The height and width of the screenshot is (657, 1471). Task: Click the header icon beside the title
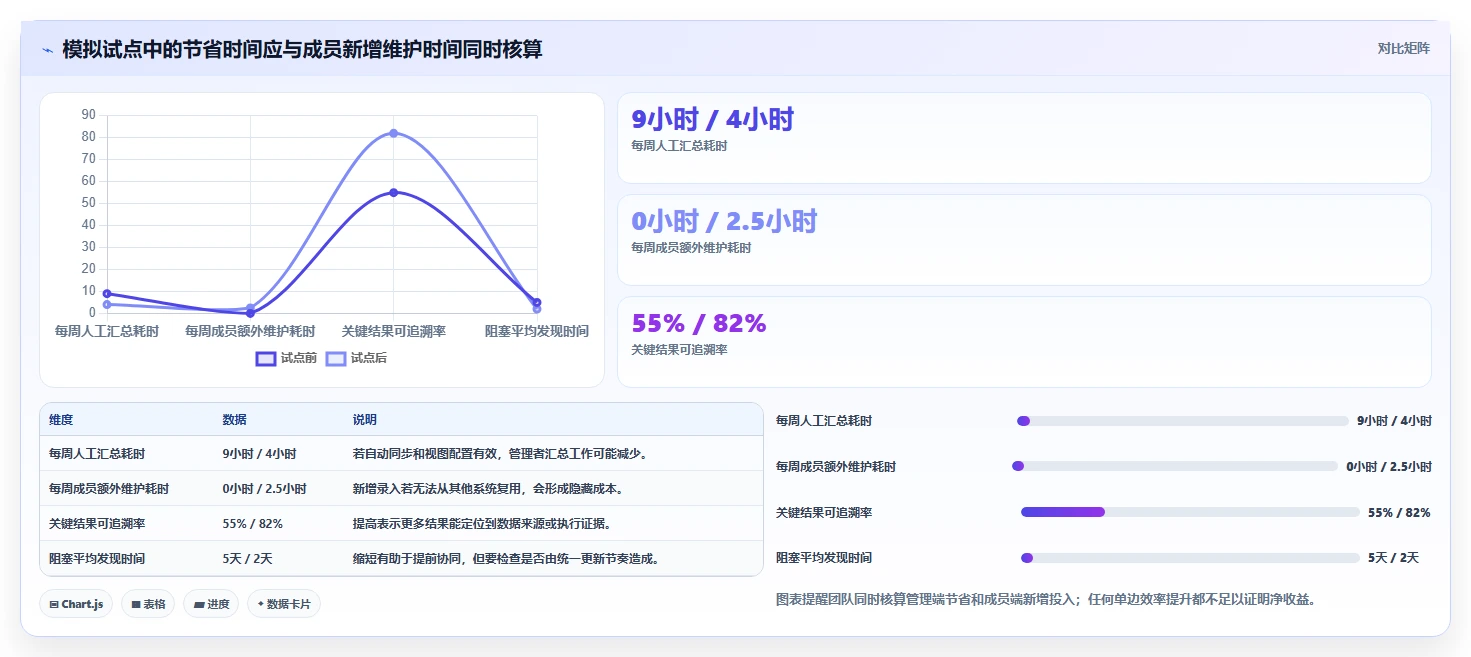tap(47, 50)
